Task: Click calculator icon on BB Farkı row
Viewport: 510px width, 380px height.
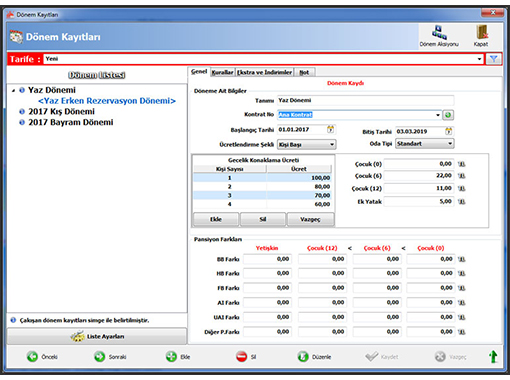Action: coord(462,259)
